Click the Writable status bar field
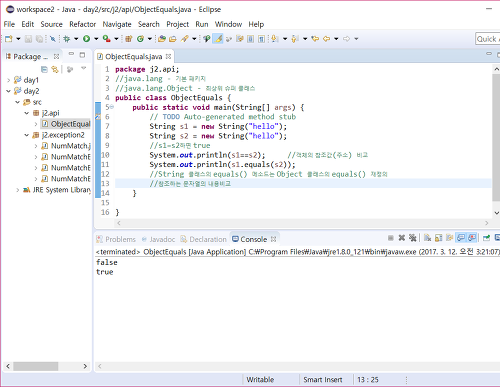Screen dimensions: 500x387 coord(260,380)
